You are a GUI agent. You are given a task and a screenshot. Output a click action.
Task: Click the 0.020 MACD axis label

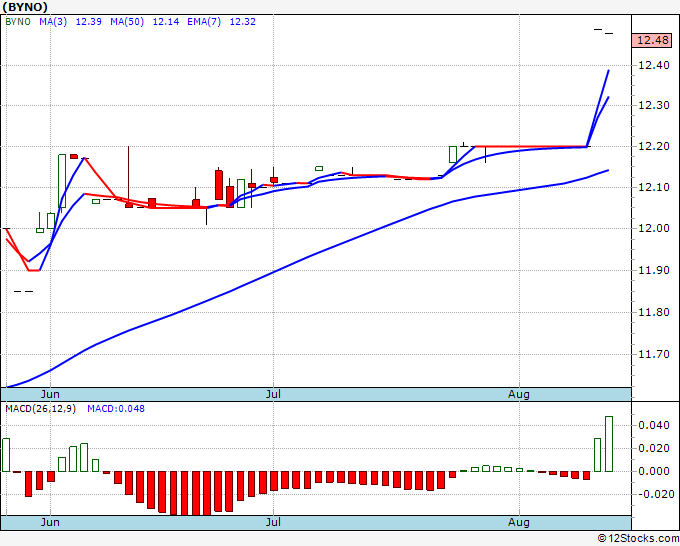[654, 448]
